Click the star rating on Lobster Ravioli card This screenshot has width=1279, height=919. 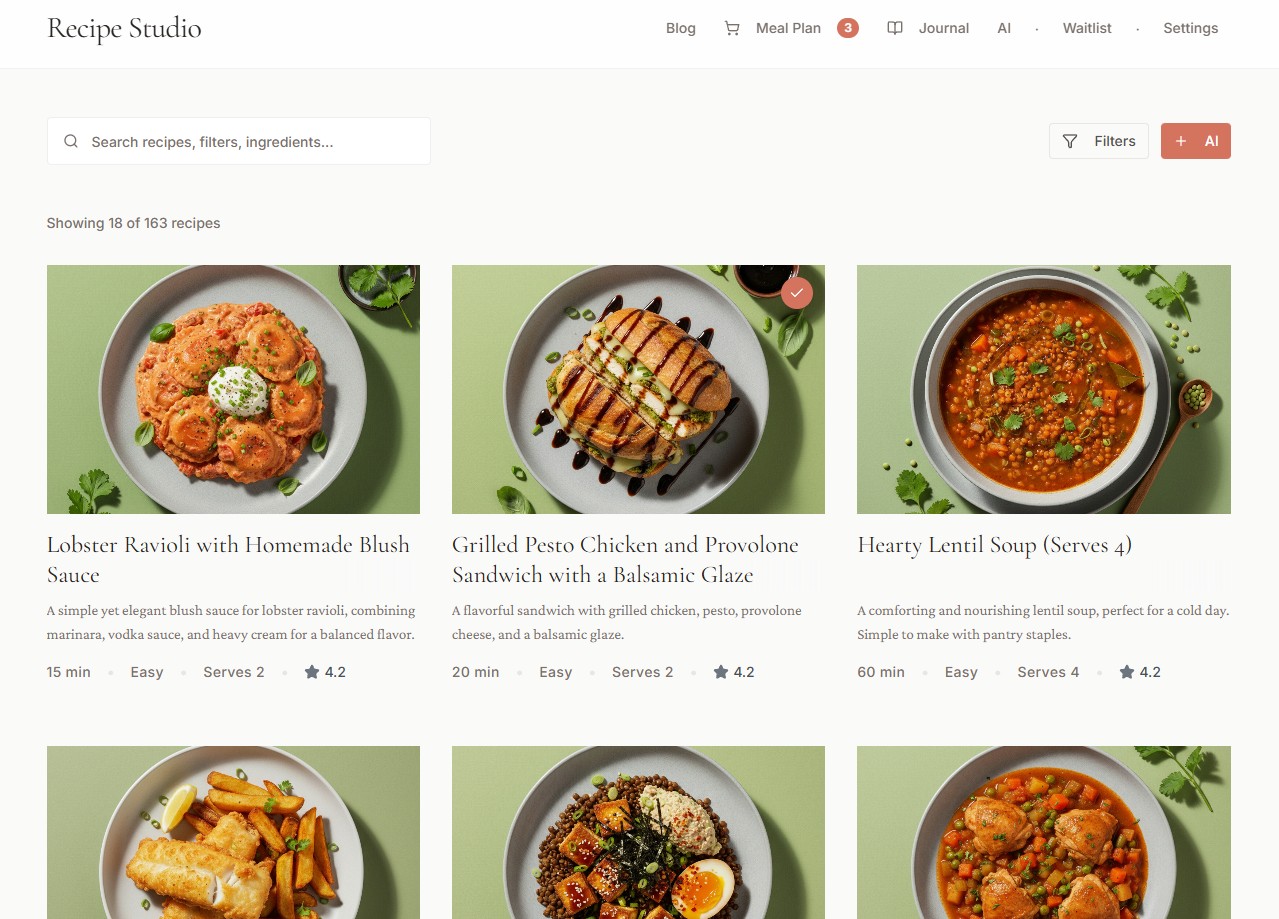click(x=325, y=672)
